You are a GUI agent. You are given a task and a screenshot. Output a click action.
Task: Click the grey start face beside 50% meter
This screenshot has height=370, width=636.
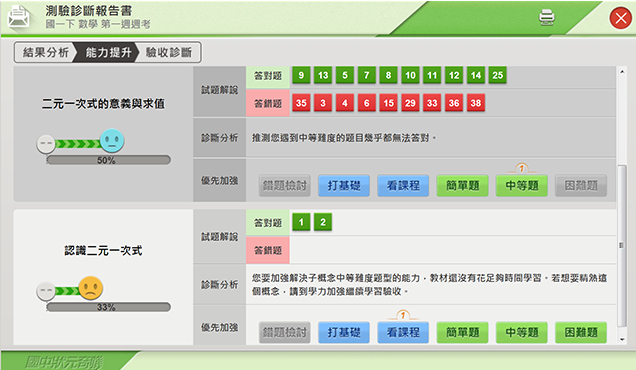46,144
